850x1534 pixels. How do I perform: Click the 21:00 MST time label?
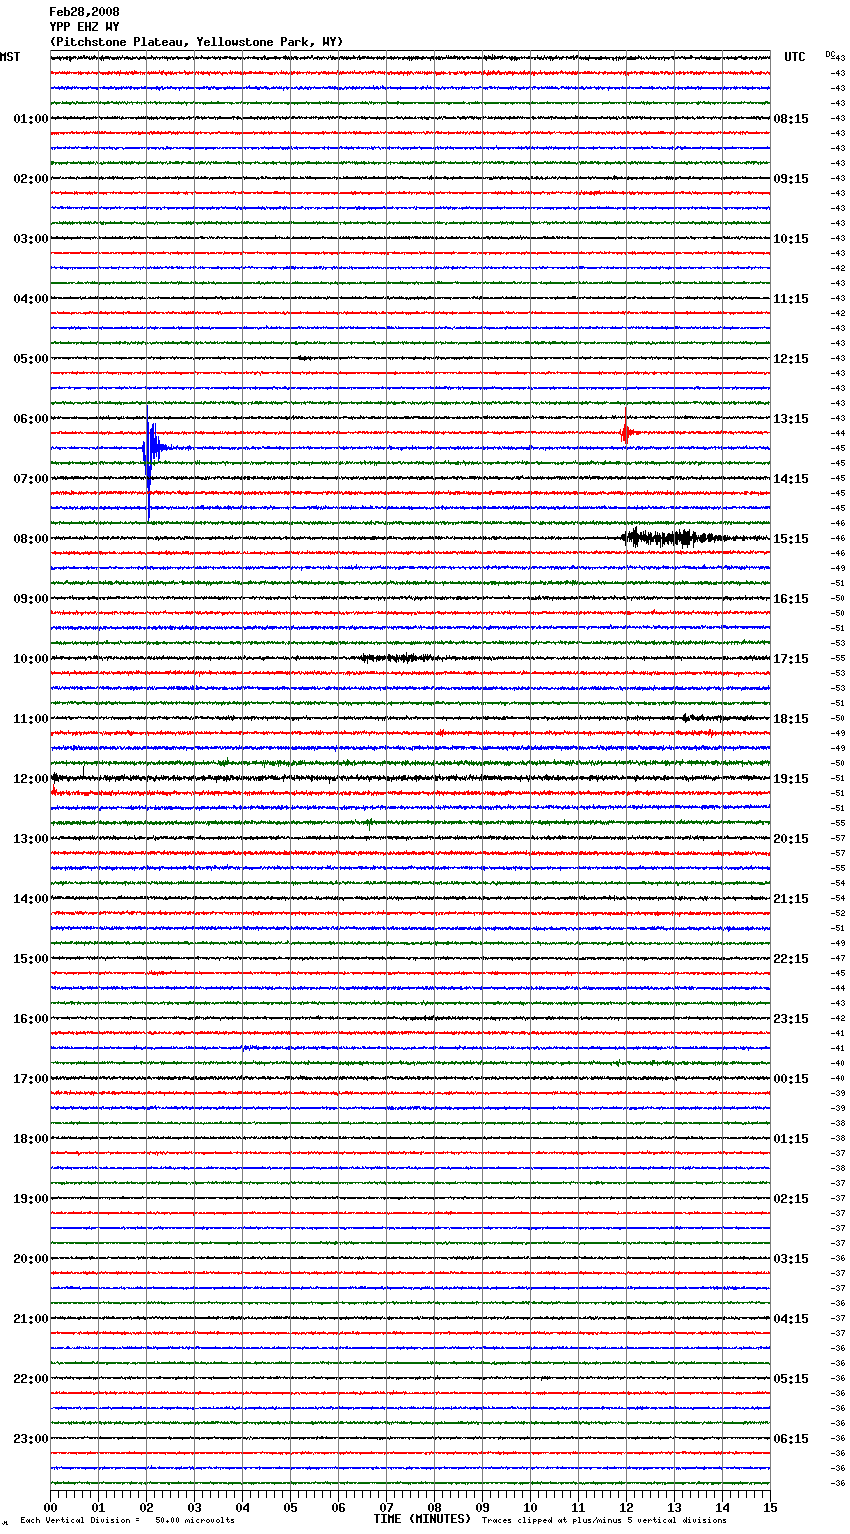click(x=31, y=1319)
